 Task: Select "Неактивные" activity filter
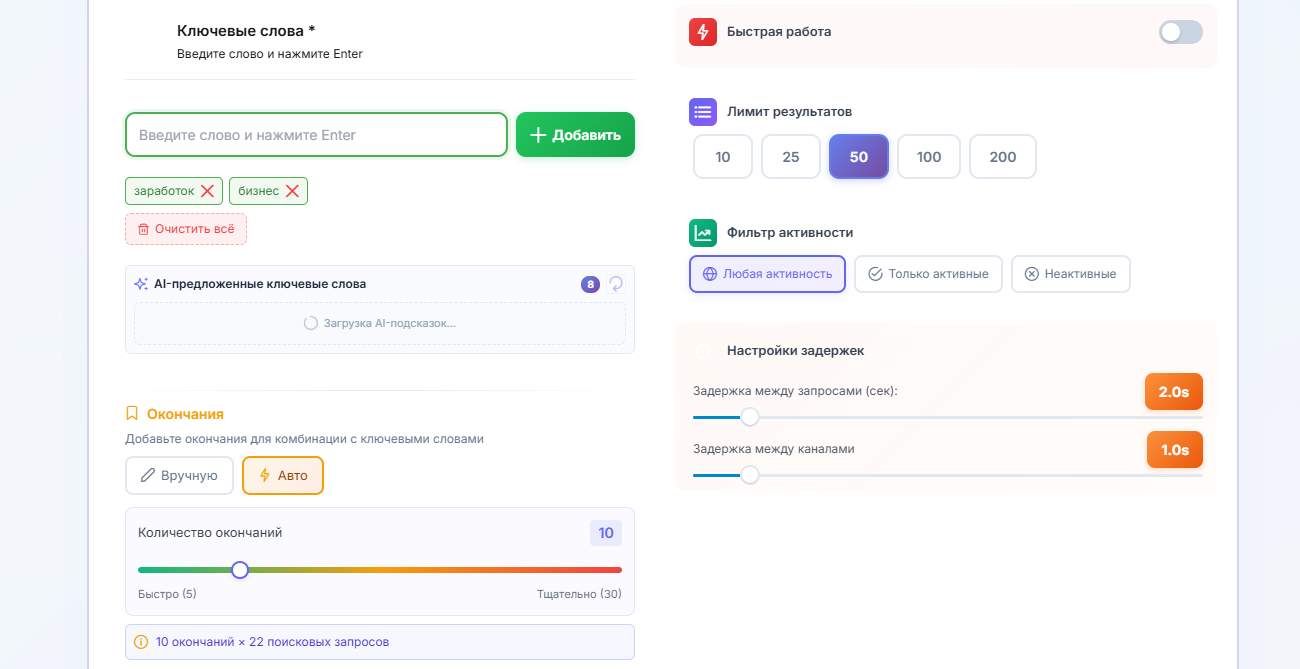[x=1070, y=274]
